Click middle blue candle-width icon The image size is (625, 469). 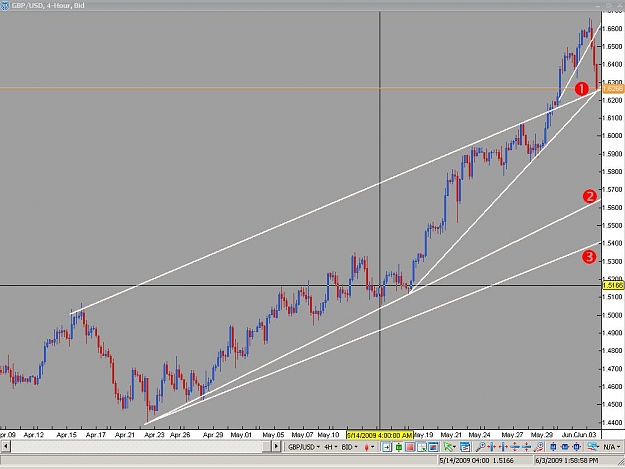[x=565, y=447]
